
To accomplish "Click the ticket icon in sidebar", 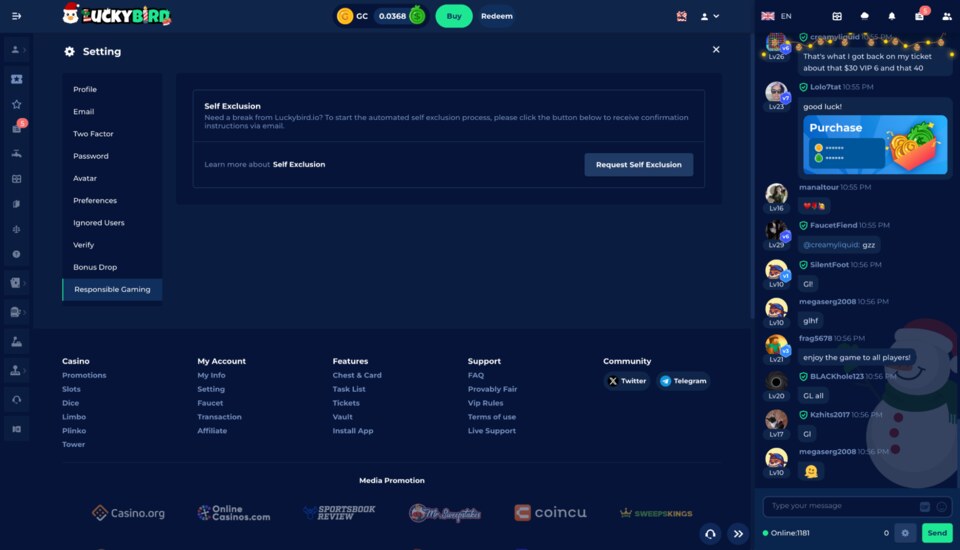I will [17, 79].
